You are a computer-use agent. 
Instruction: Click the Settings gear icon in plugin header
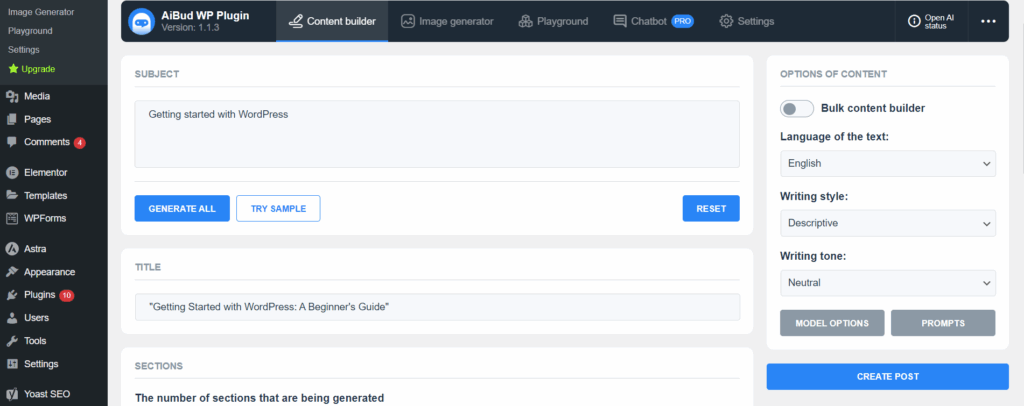click(x=726, y=22)
